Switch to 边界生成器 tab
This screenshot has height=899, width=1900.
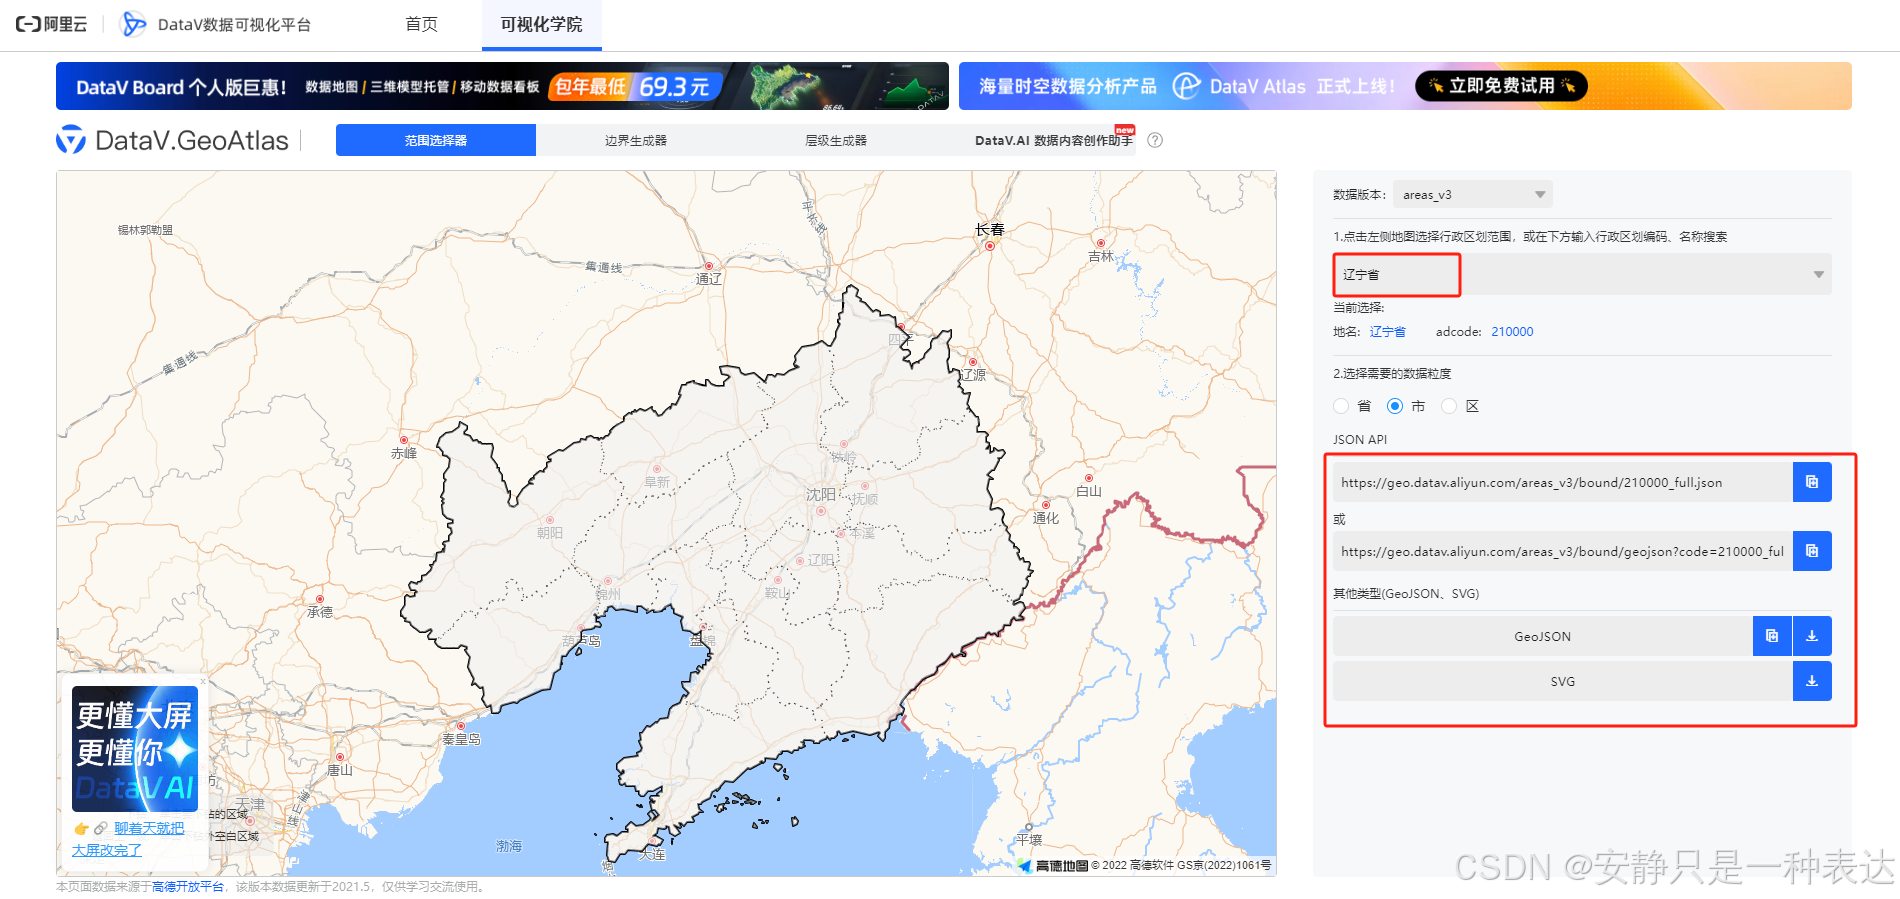(x=636, y=140)
